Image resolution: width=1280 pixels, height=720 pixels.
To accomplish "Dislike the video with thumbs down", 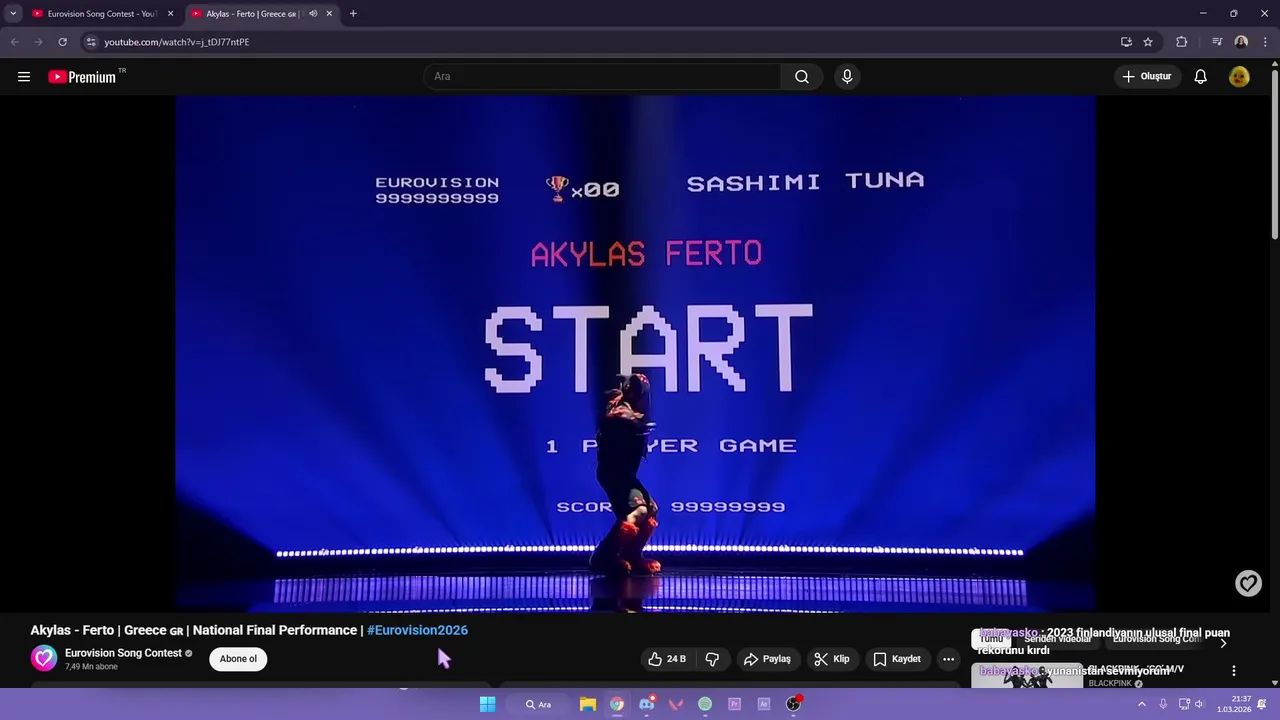I will pos(712,659).
